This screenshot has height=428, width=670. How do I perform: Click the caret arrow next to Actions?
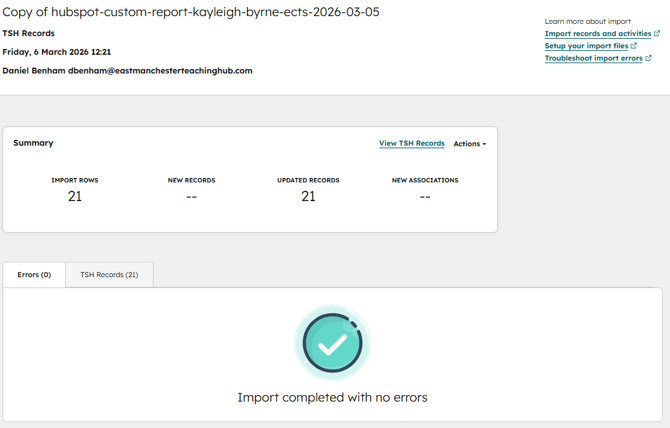click(x=485, y=145)
